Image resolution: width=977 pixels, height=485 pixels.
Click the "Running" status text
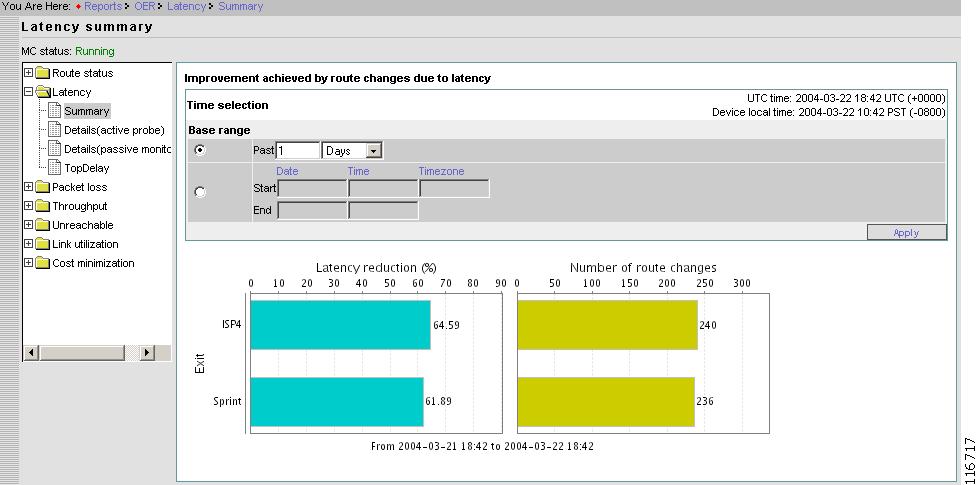95,51
